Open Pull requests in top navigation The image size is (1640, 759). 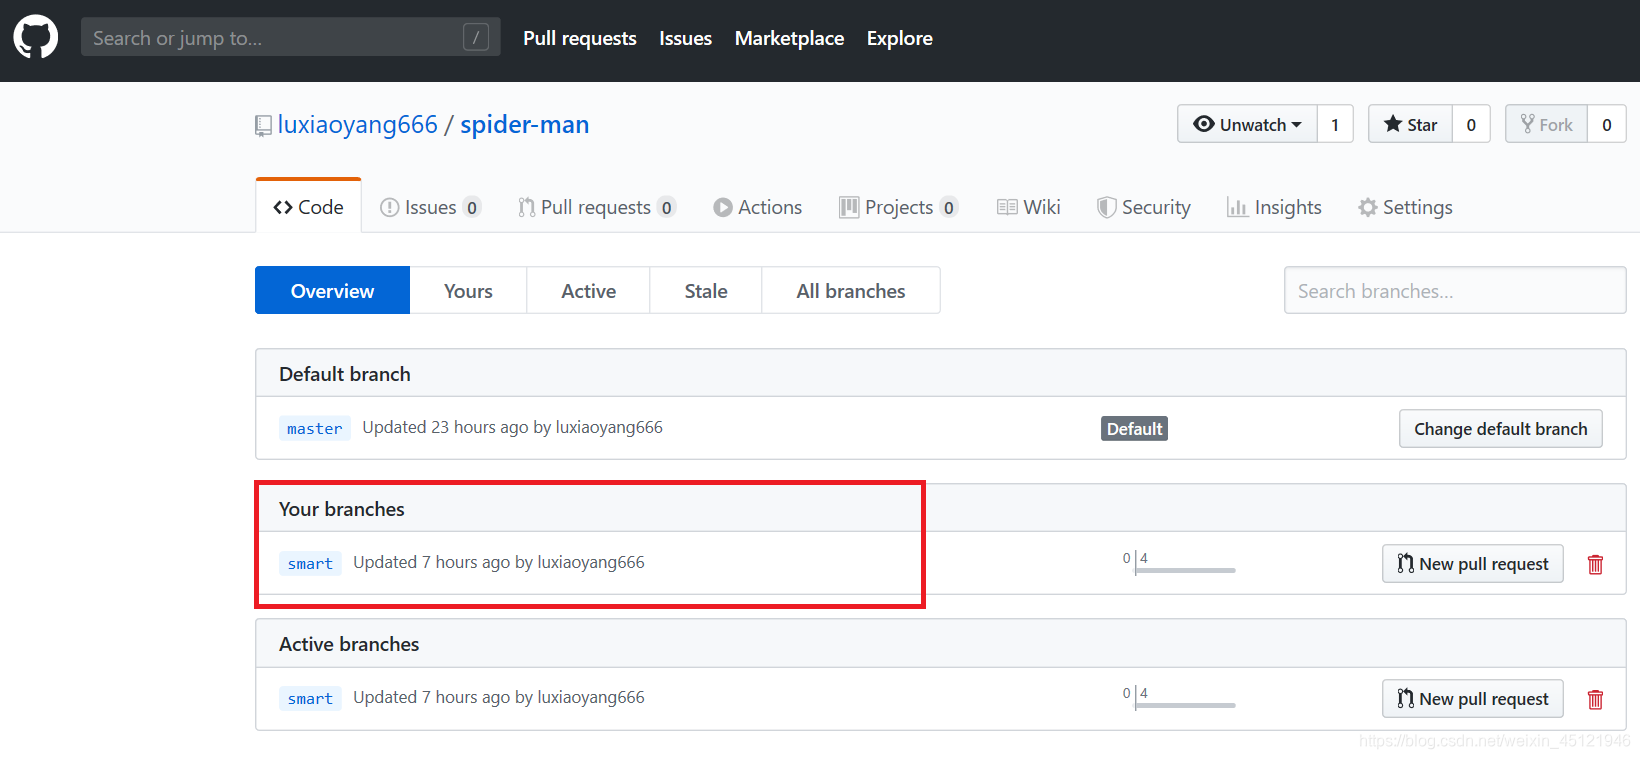580,38
